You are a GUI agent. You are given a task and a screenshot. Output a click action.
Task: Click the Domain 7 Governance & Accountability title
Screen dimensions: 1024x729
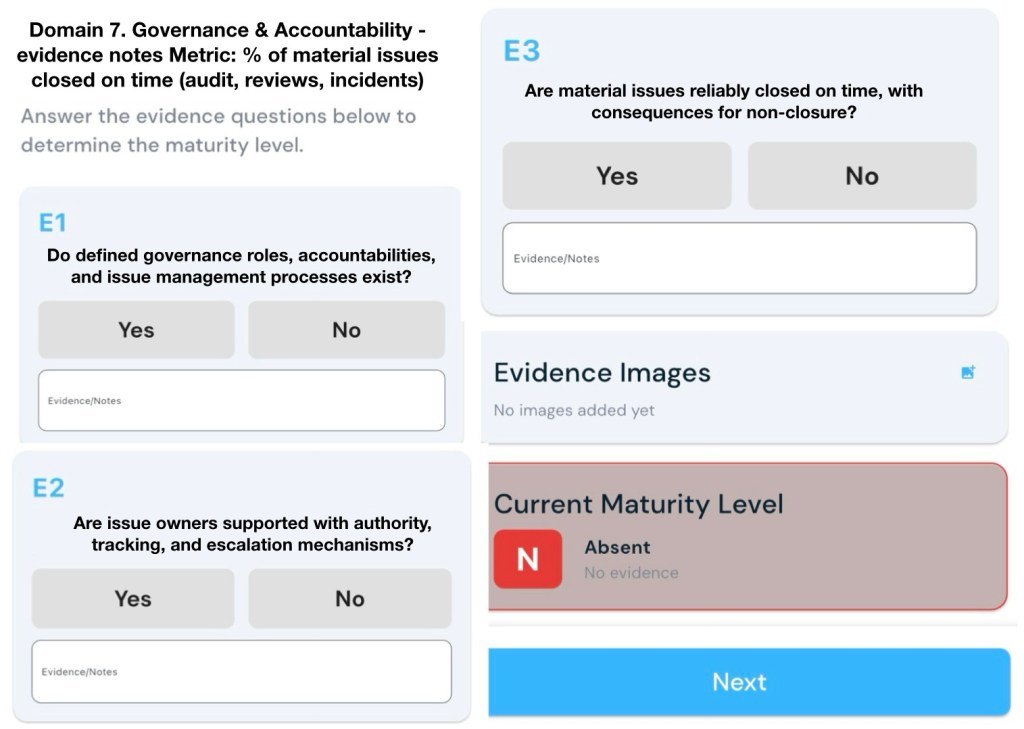click(227, 55)
